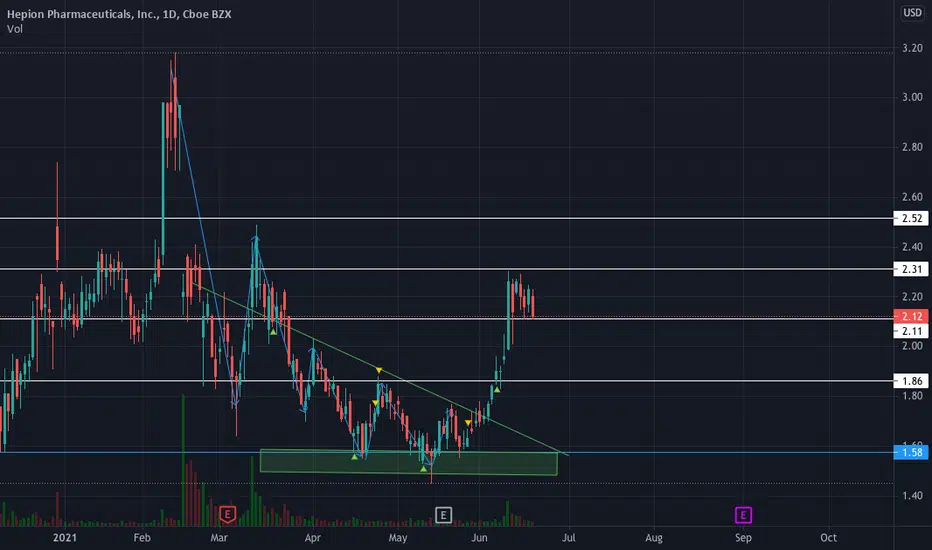
Task: Click the 3.00 price scale value
Action: click(x=912, y=98)
